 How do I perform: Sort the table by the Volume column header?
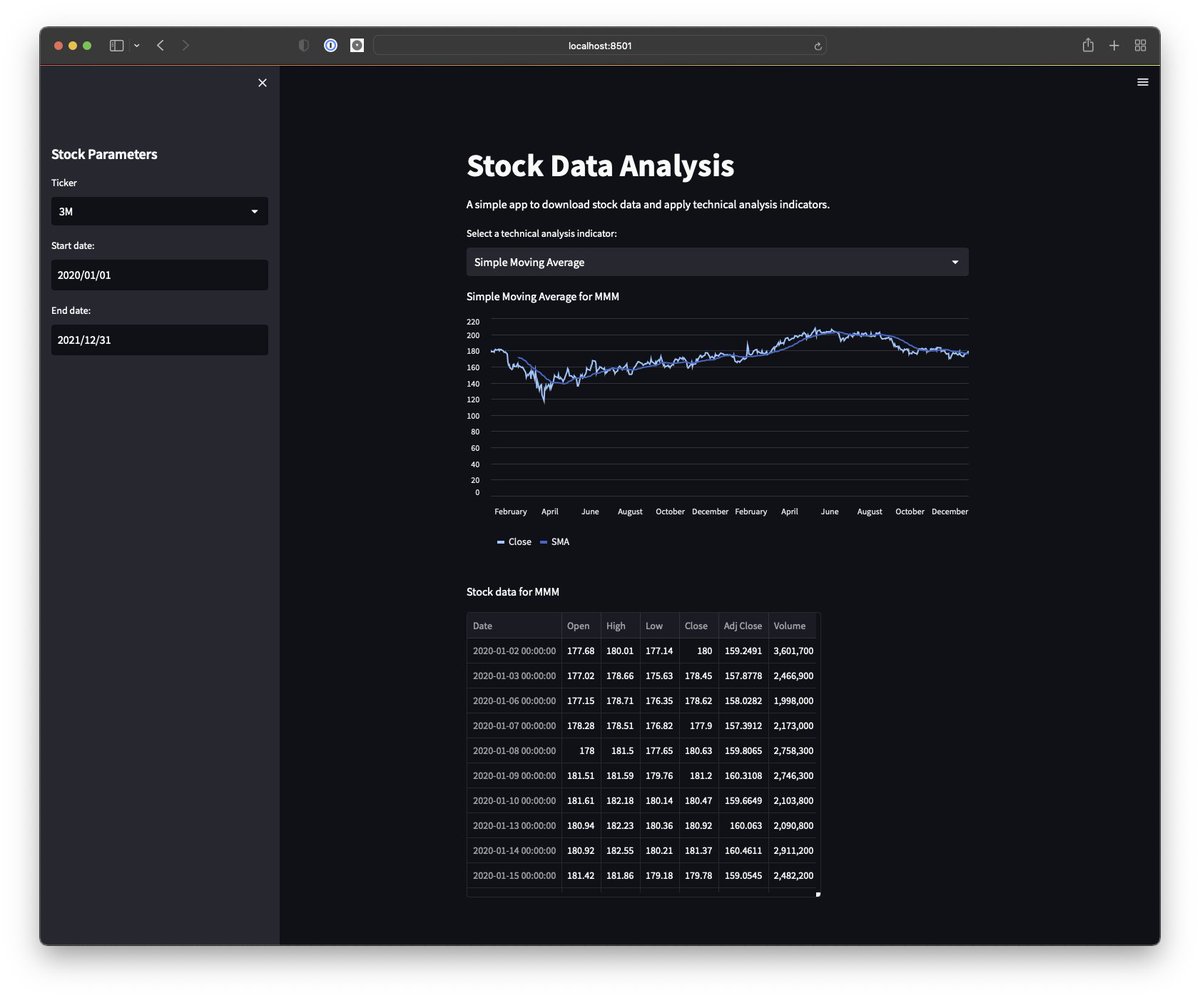click(x=790, y=625)
